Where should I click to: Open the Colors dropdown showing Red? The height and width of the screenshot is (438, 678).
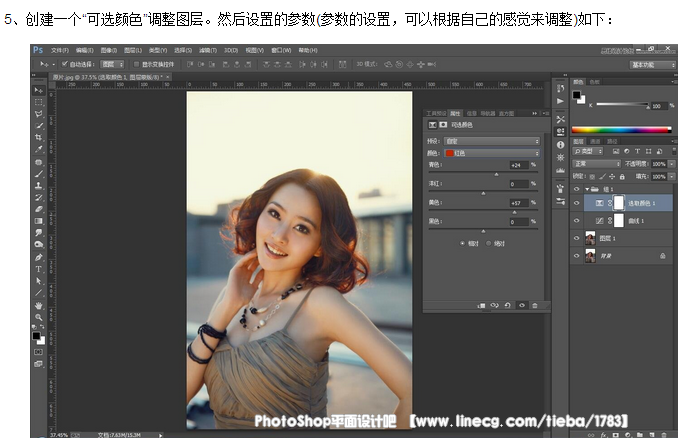[492, 153]
